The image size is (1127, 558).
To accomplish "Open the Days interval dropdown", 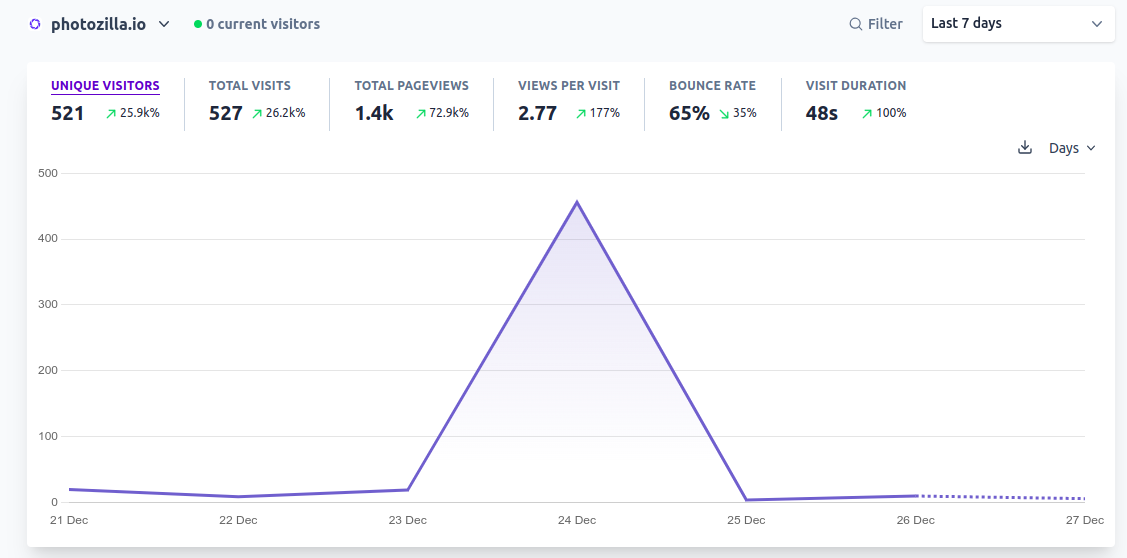I will point(1072,148).
